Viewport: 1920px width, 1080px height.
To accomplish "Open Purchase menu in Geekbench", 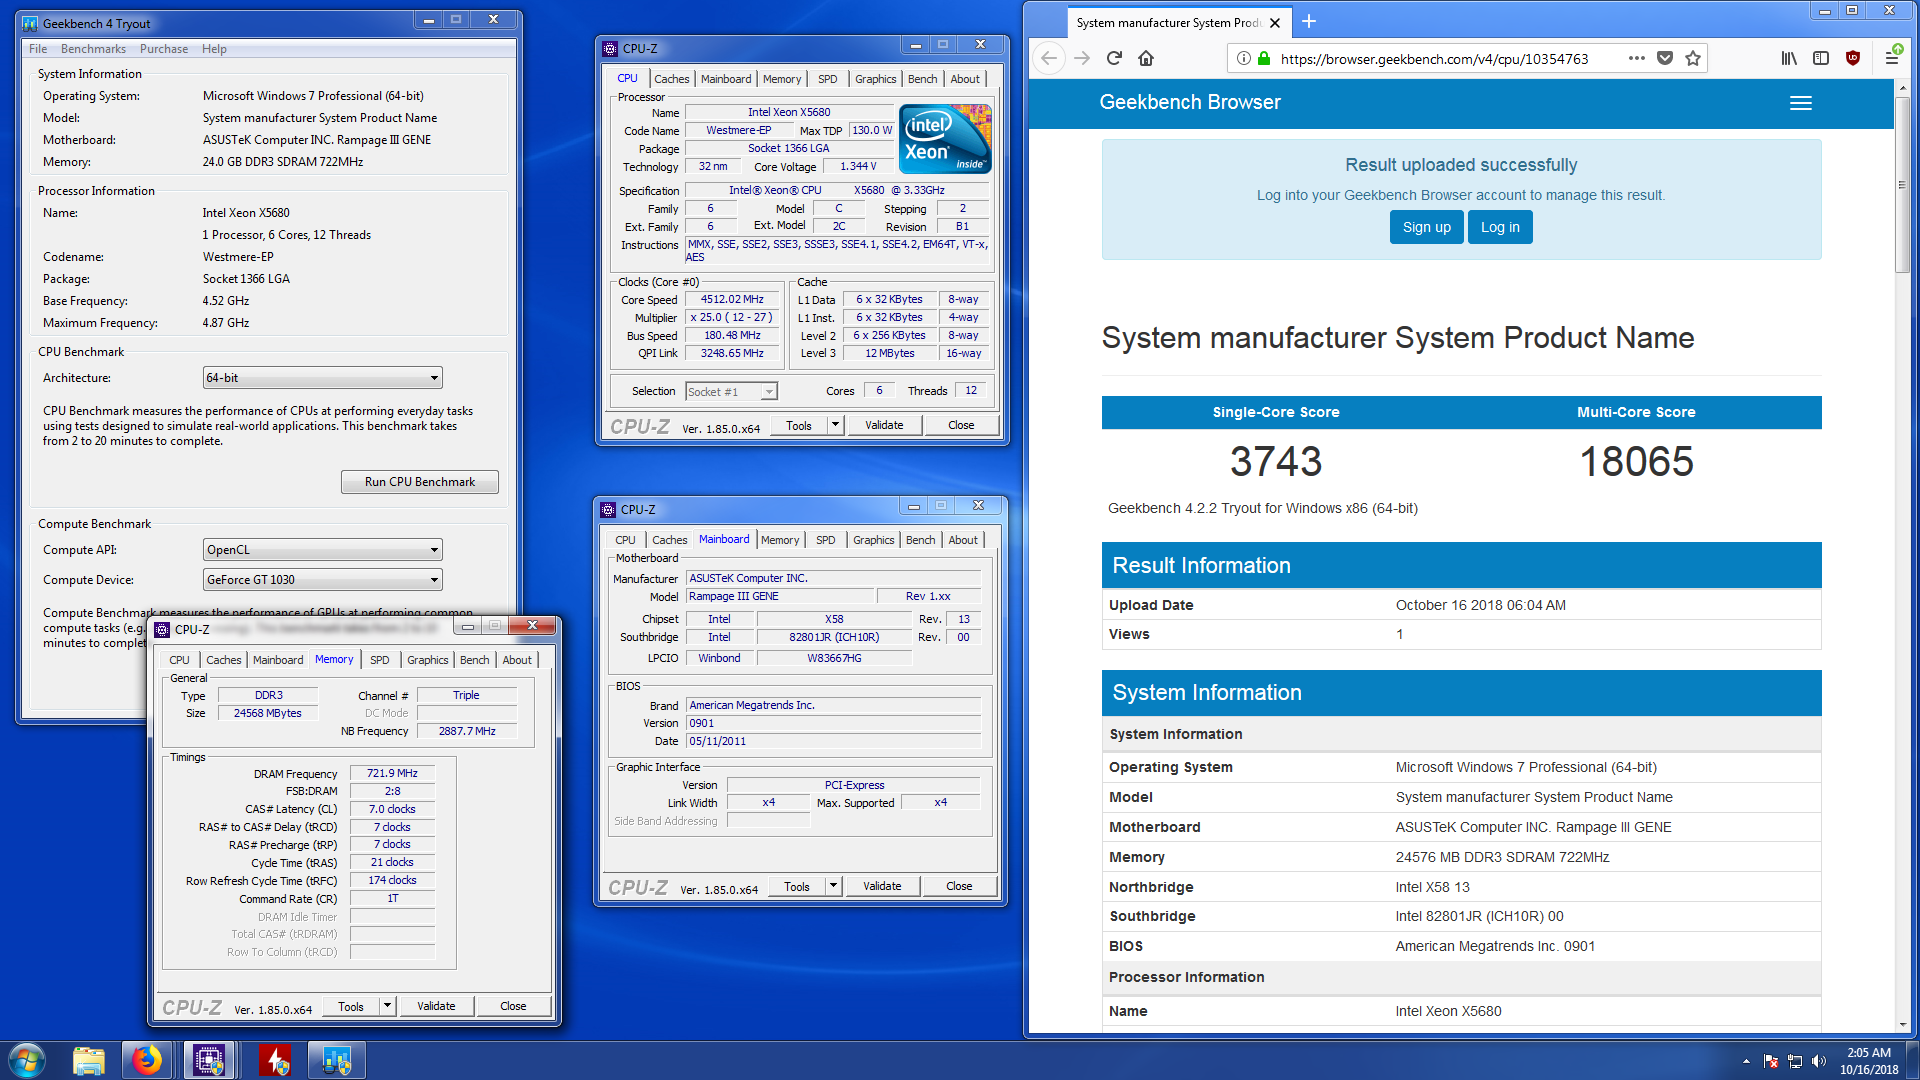I will [x=164, y=49].
